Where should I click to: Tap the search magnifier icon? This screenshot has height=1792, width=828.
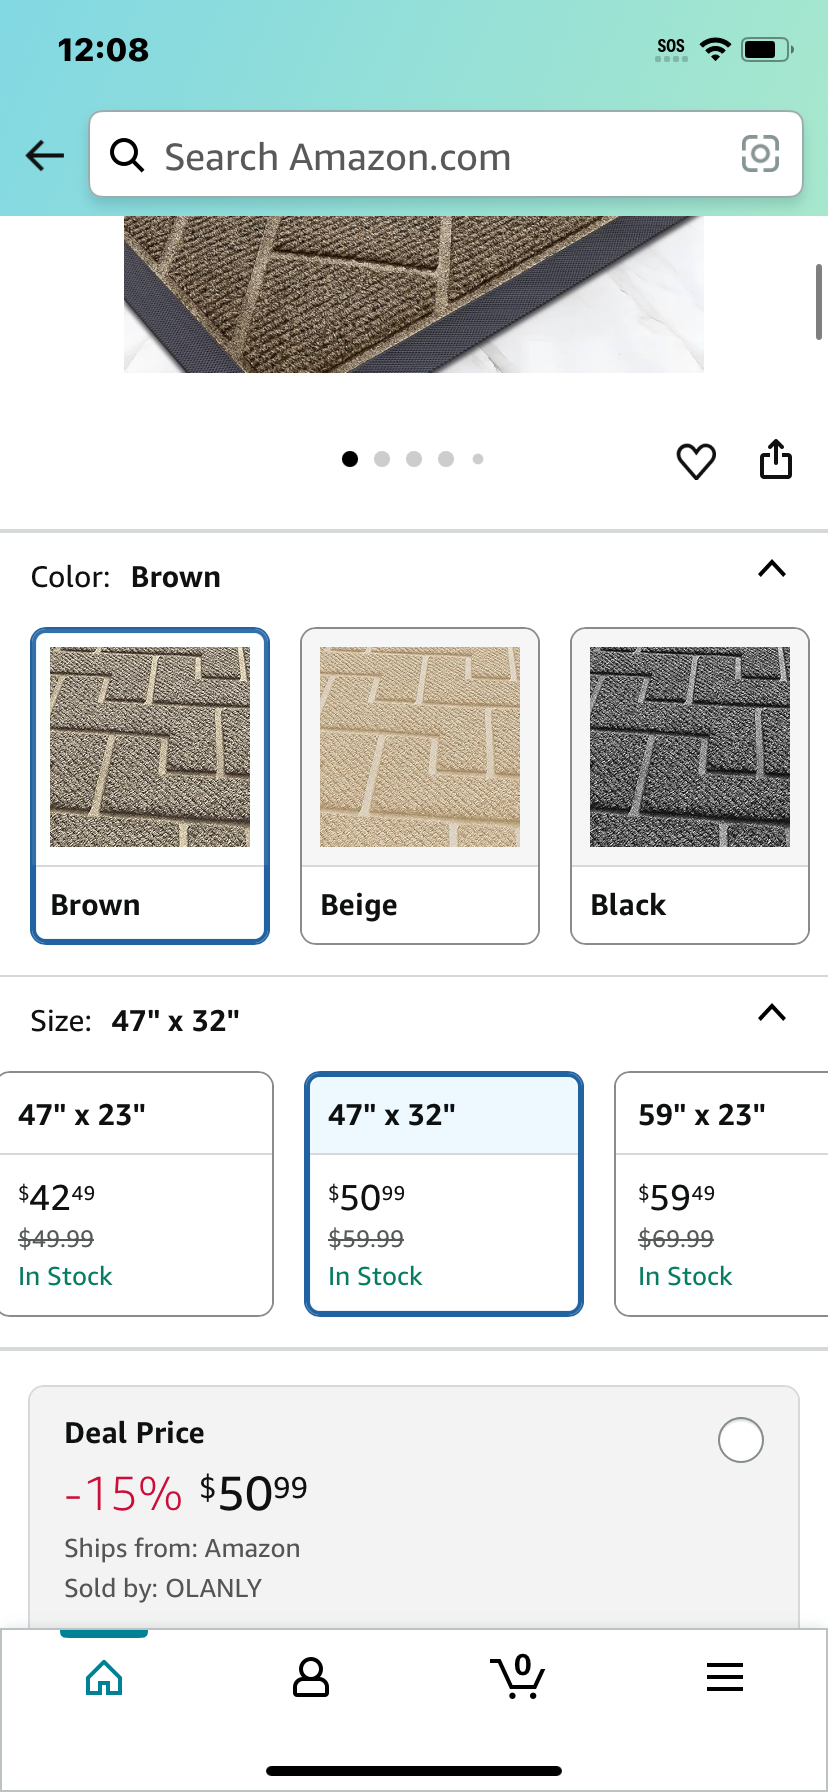click(x=127, y=155)
